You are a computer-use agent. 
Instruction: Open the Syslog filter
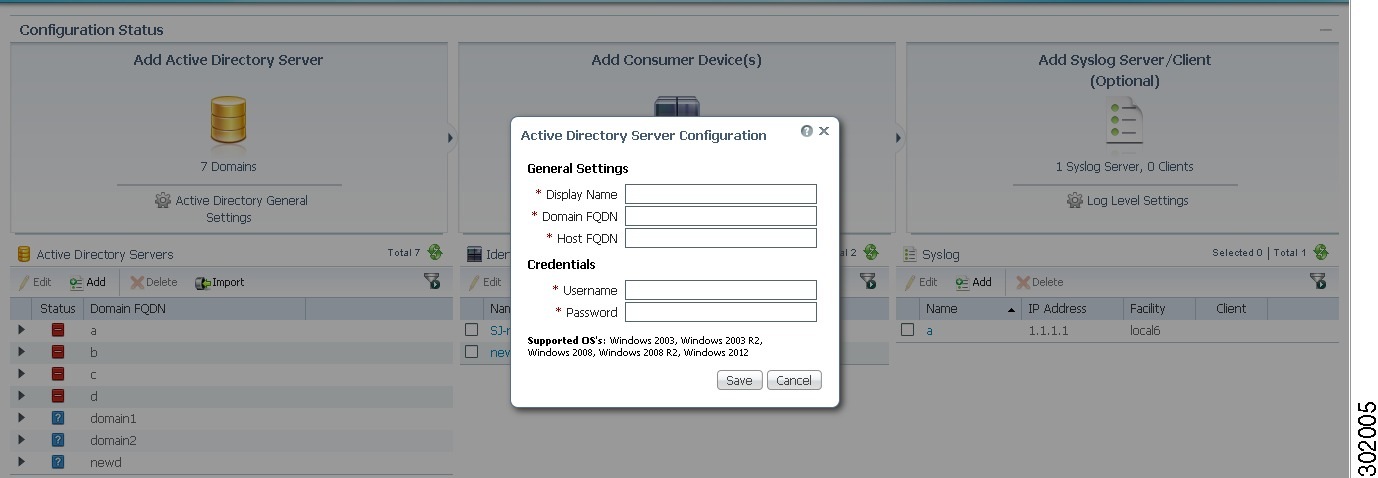pyautogui.click(x=1318, y=281)
